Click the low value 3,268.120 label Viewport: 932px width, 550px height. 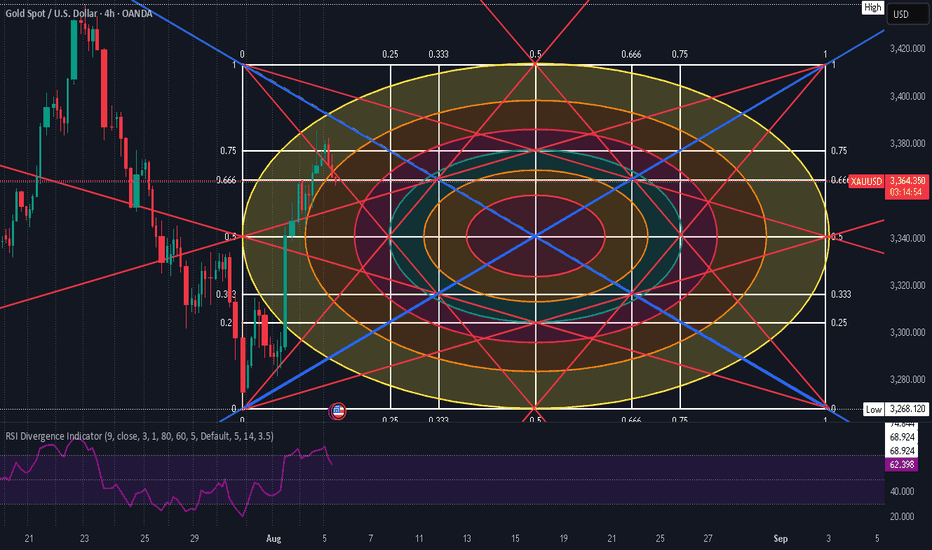coord(907,409)
